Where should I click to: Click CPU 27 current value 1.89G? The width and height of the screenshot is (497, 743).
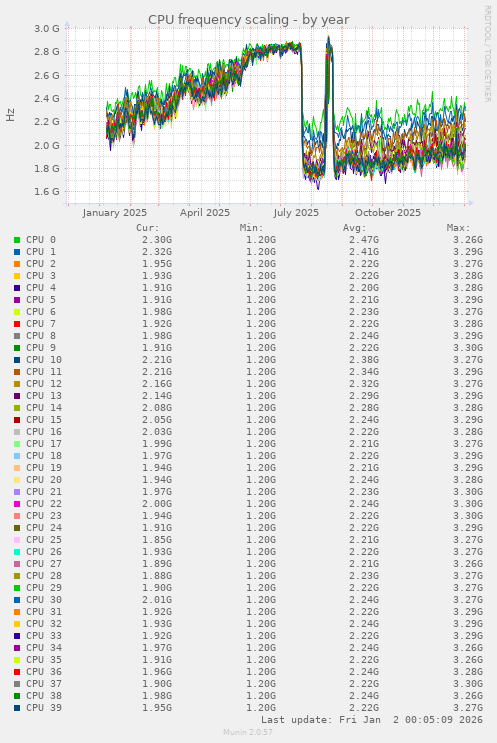(157, 564)
